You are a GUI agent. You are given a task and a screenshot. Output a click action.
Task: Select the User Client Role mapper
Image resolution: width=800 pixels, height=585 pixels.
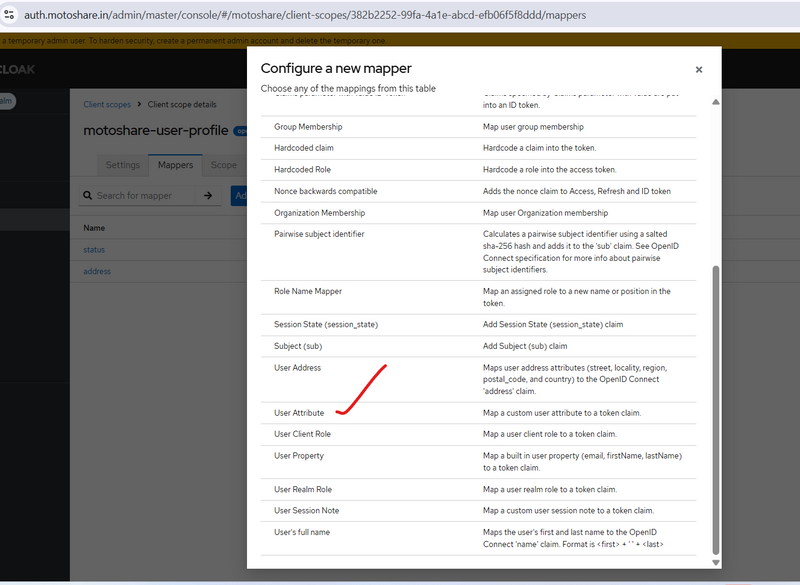tap(302, 434)
